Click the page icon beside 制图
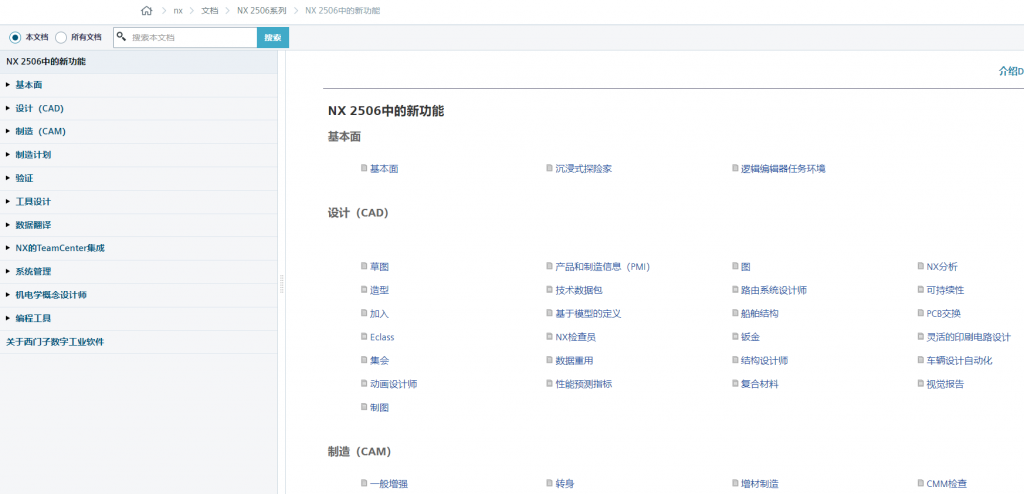This screenshot has height=494, width=1024. tap(364, 407)
